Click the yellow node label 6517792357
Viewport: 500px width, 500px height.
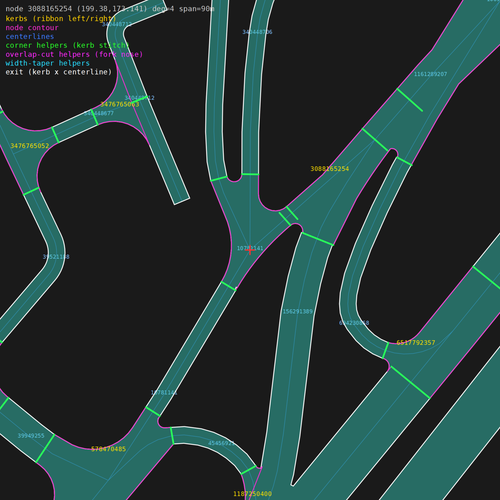pos(416,343)
